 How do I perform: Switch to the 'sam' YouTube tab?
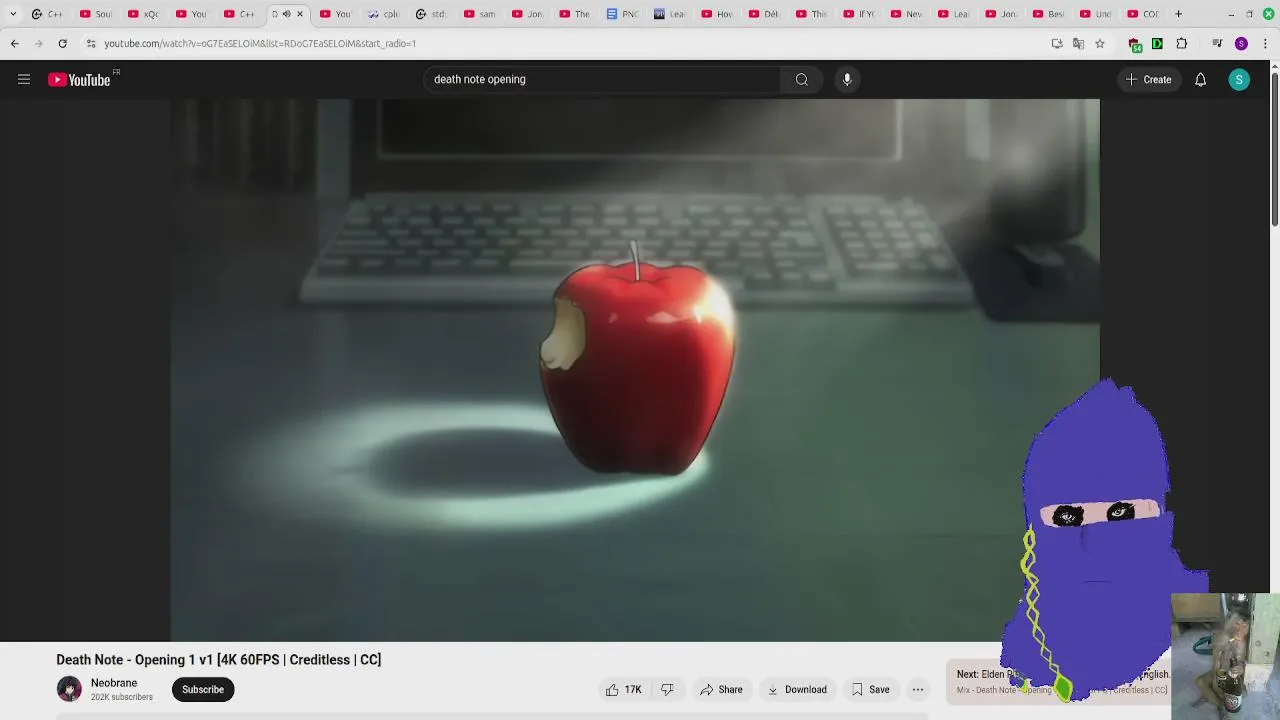(480, 14)
